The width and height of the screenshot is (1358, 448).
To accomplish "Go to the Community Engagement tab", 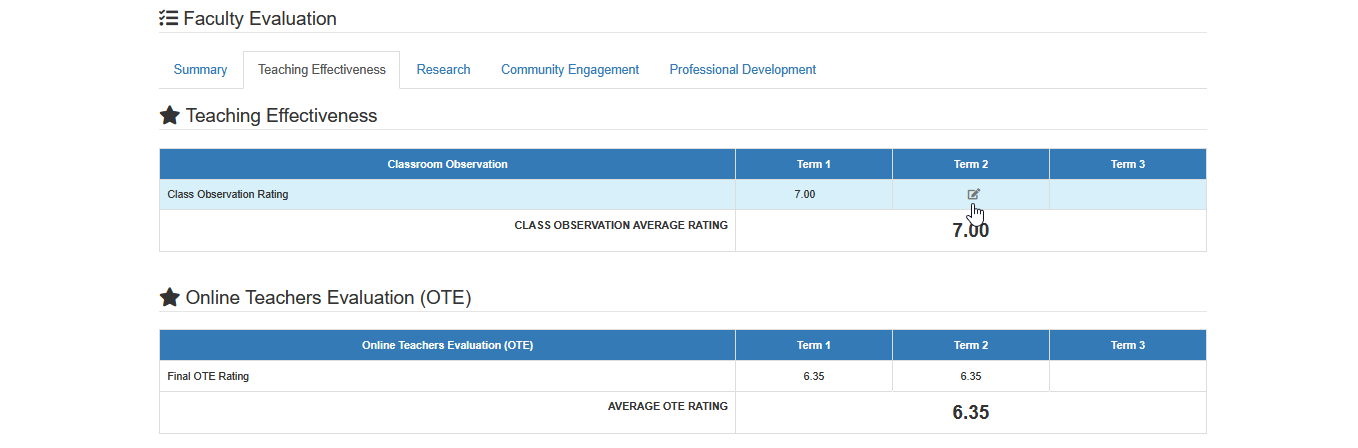I will pos(570,70).
